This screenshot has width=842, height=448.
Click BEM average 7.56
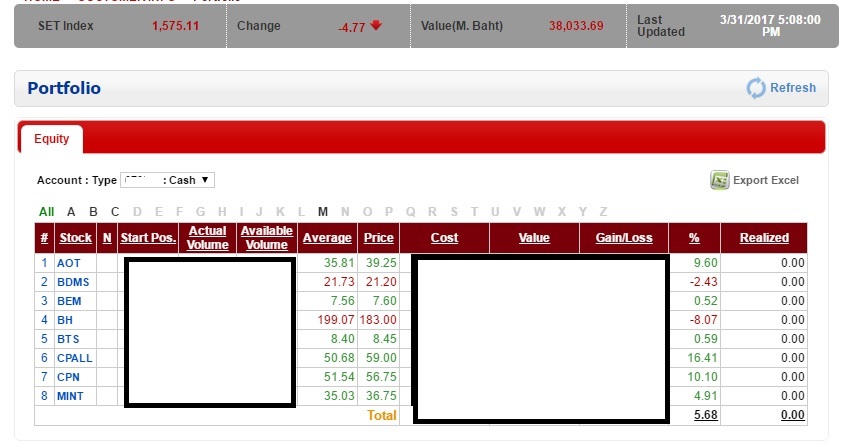(342, 300)
